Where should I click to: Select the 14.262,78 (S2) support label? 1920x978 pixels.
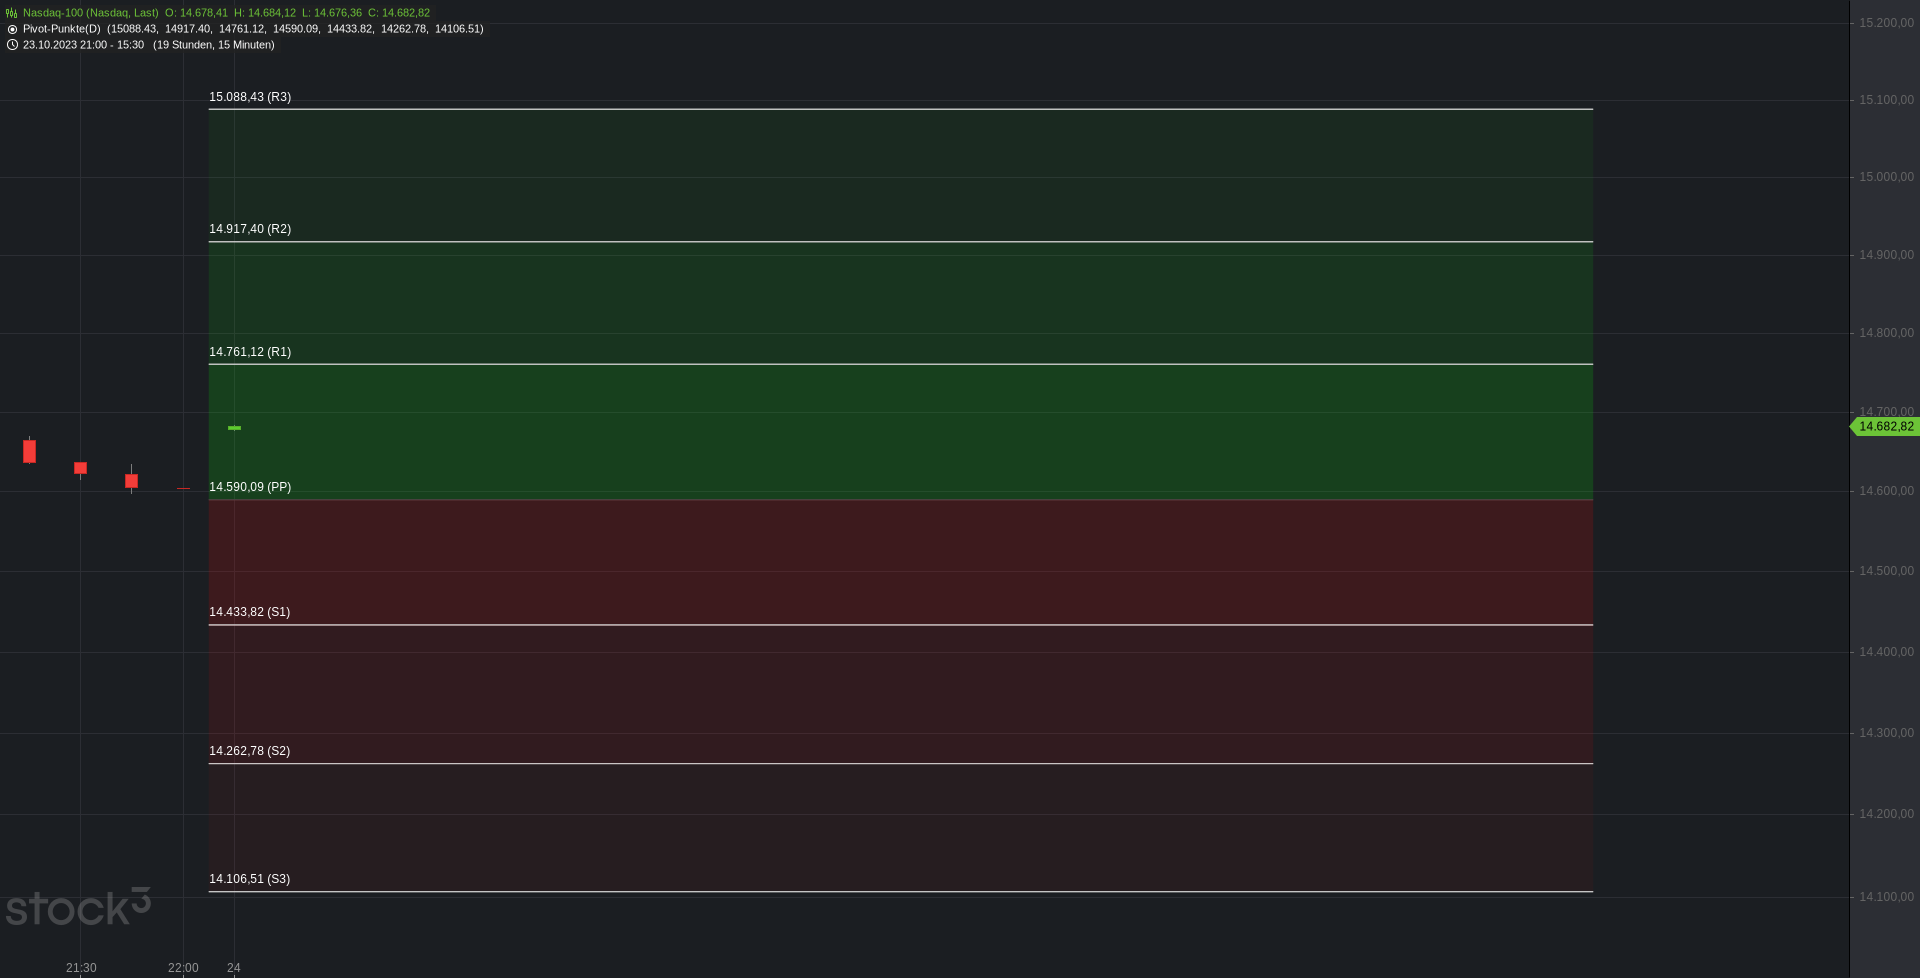[x=250, y=751]
